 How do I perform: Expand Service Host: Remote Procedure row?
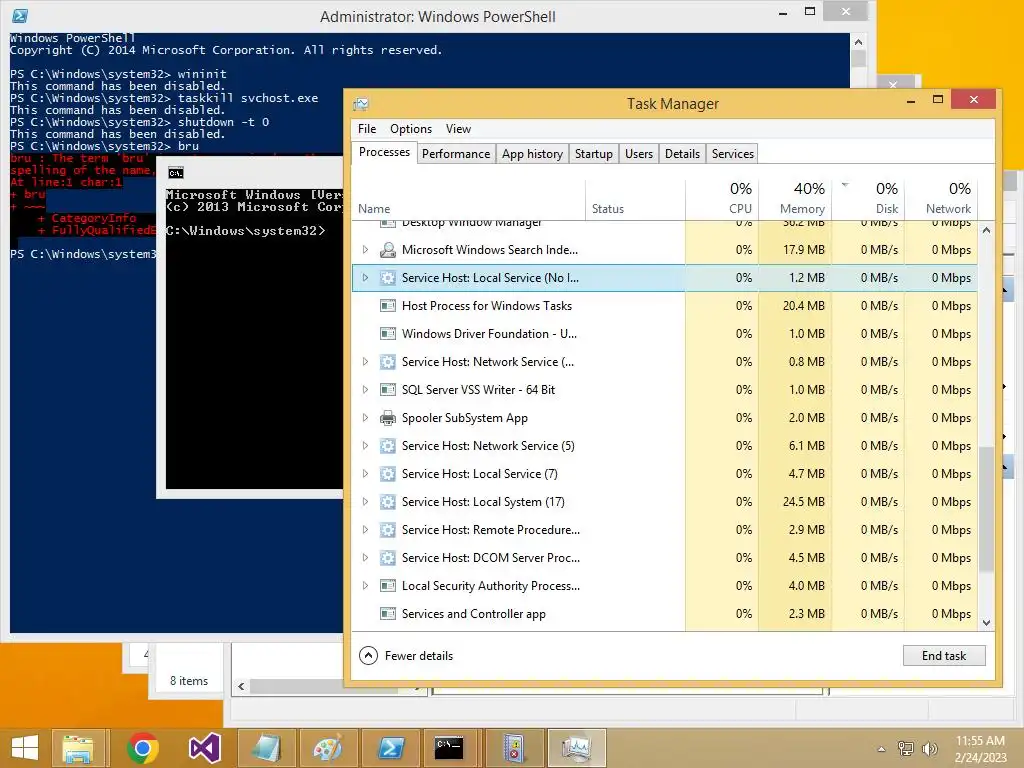pos(365,530)
